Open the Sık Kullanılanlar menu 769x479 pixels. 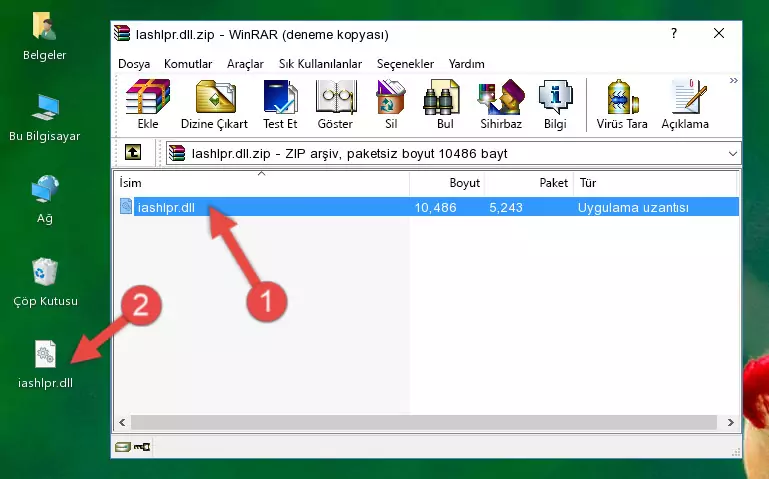320,64
